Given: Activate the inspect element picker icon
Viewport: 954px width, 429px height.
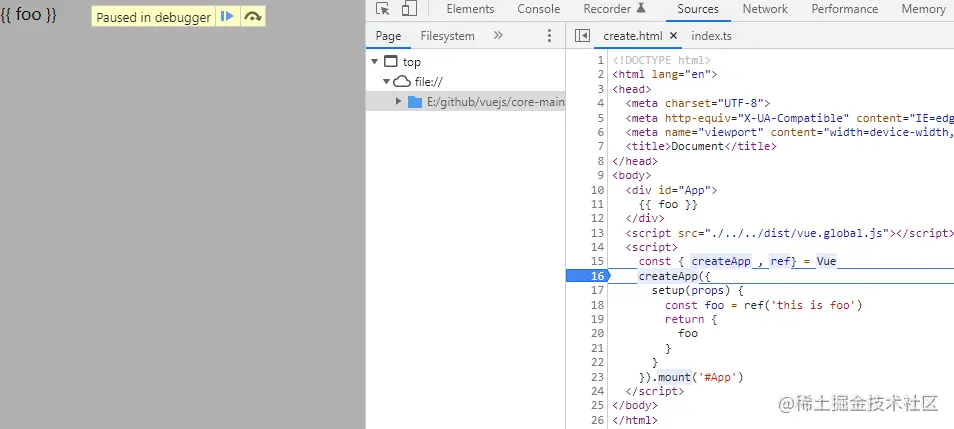Looking at the screenshot, I should click(383, 9).
